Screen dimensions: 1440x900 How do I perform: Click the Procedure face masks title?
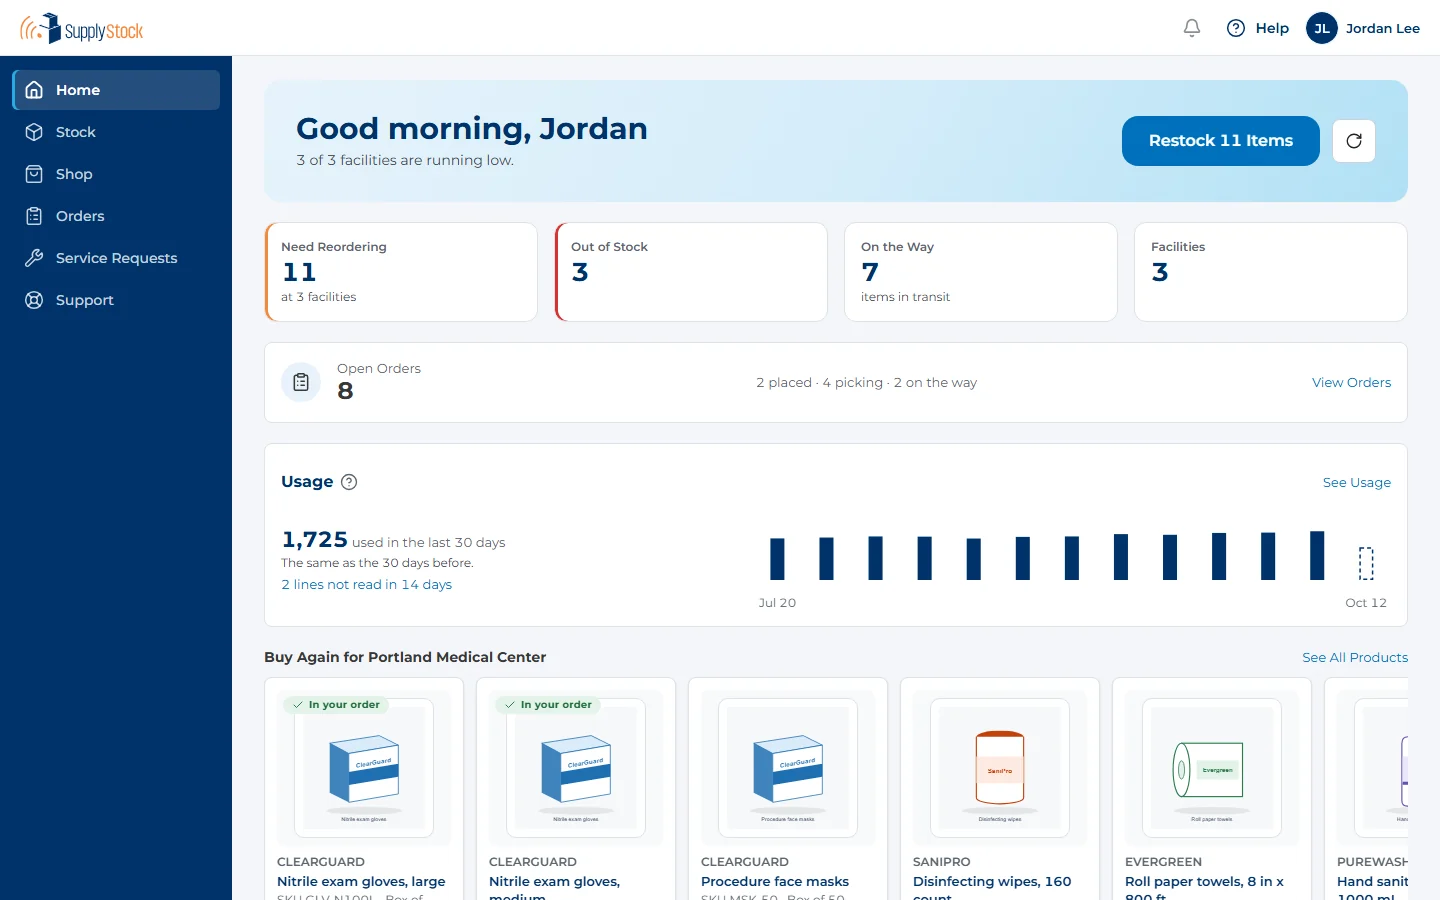775,881
